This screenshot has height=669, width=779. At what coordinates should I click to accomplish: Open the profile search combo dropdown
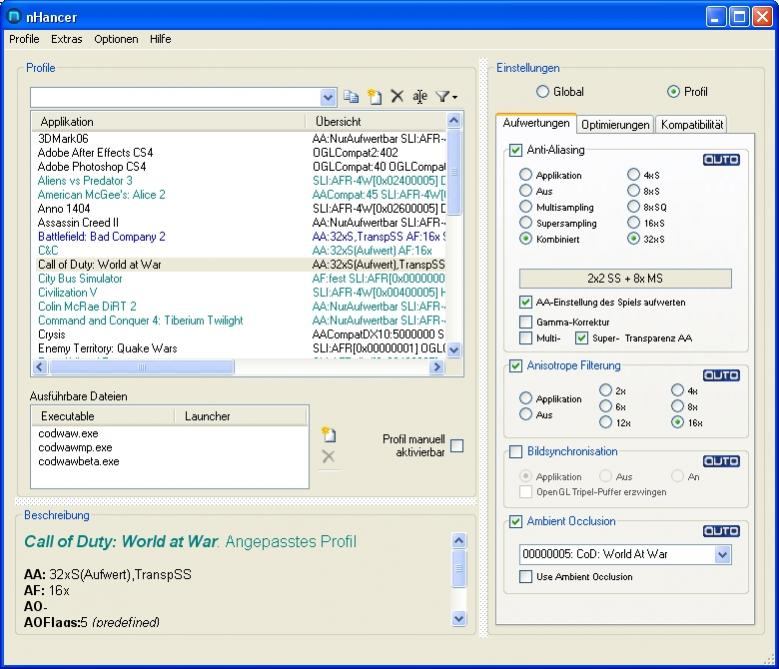pyautogui.click(x=328, y=97)
